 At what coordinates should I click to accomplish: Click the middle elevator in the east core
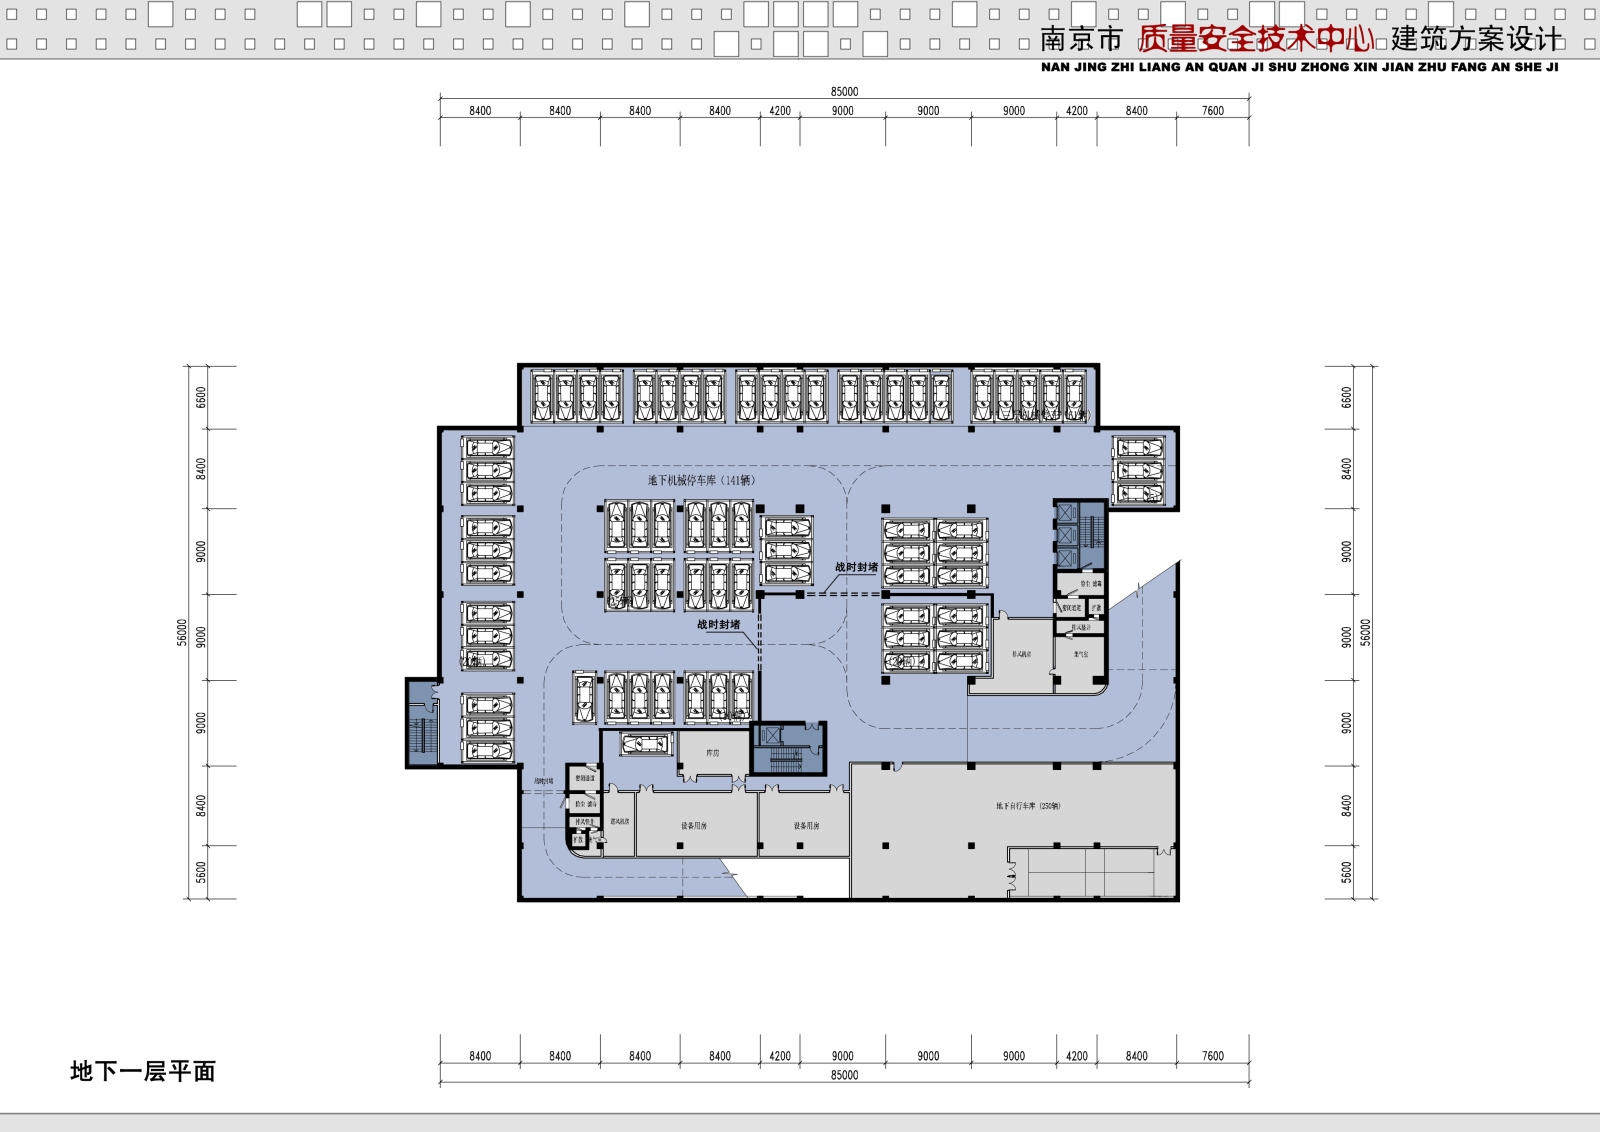pyautogui.click(x=1067, y=536)
